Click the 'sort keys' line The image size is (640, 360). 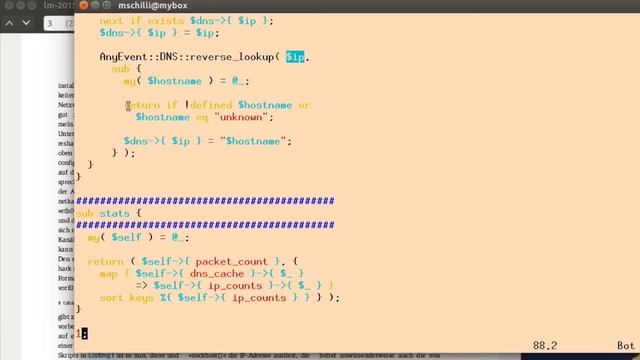pos(220,298)
